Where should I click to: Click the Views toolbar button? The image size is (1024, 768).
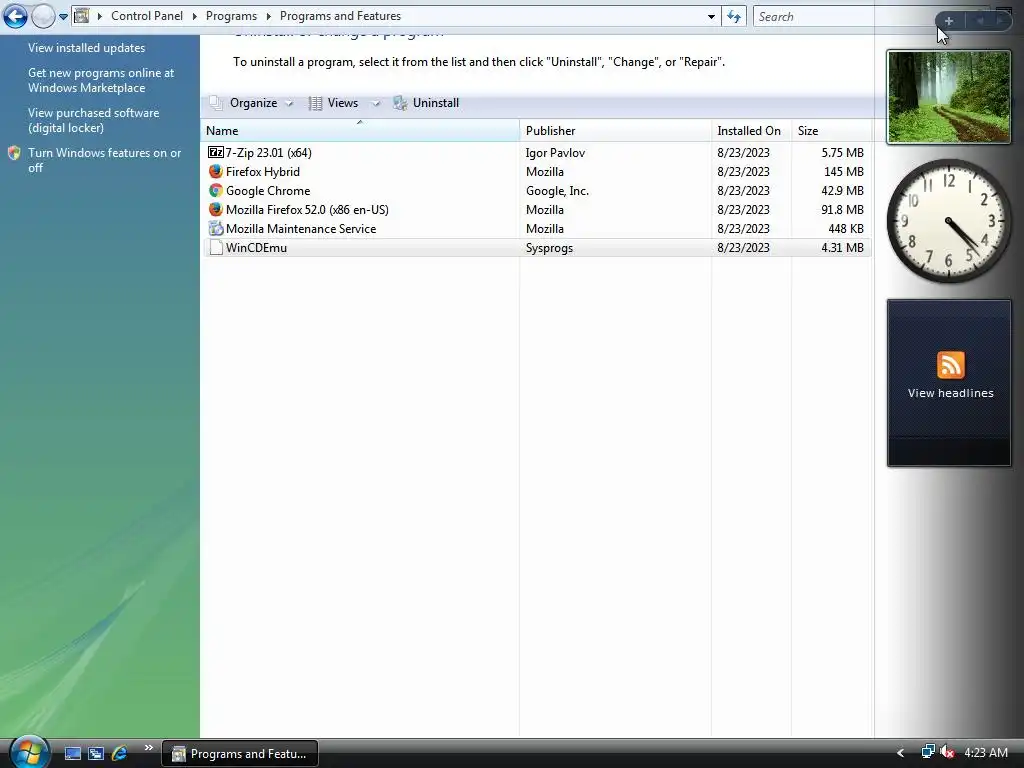(334, 103)
